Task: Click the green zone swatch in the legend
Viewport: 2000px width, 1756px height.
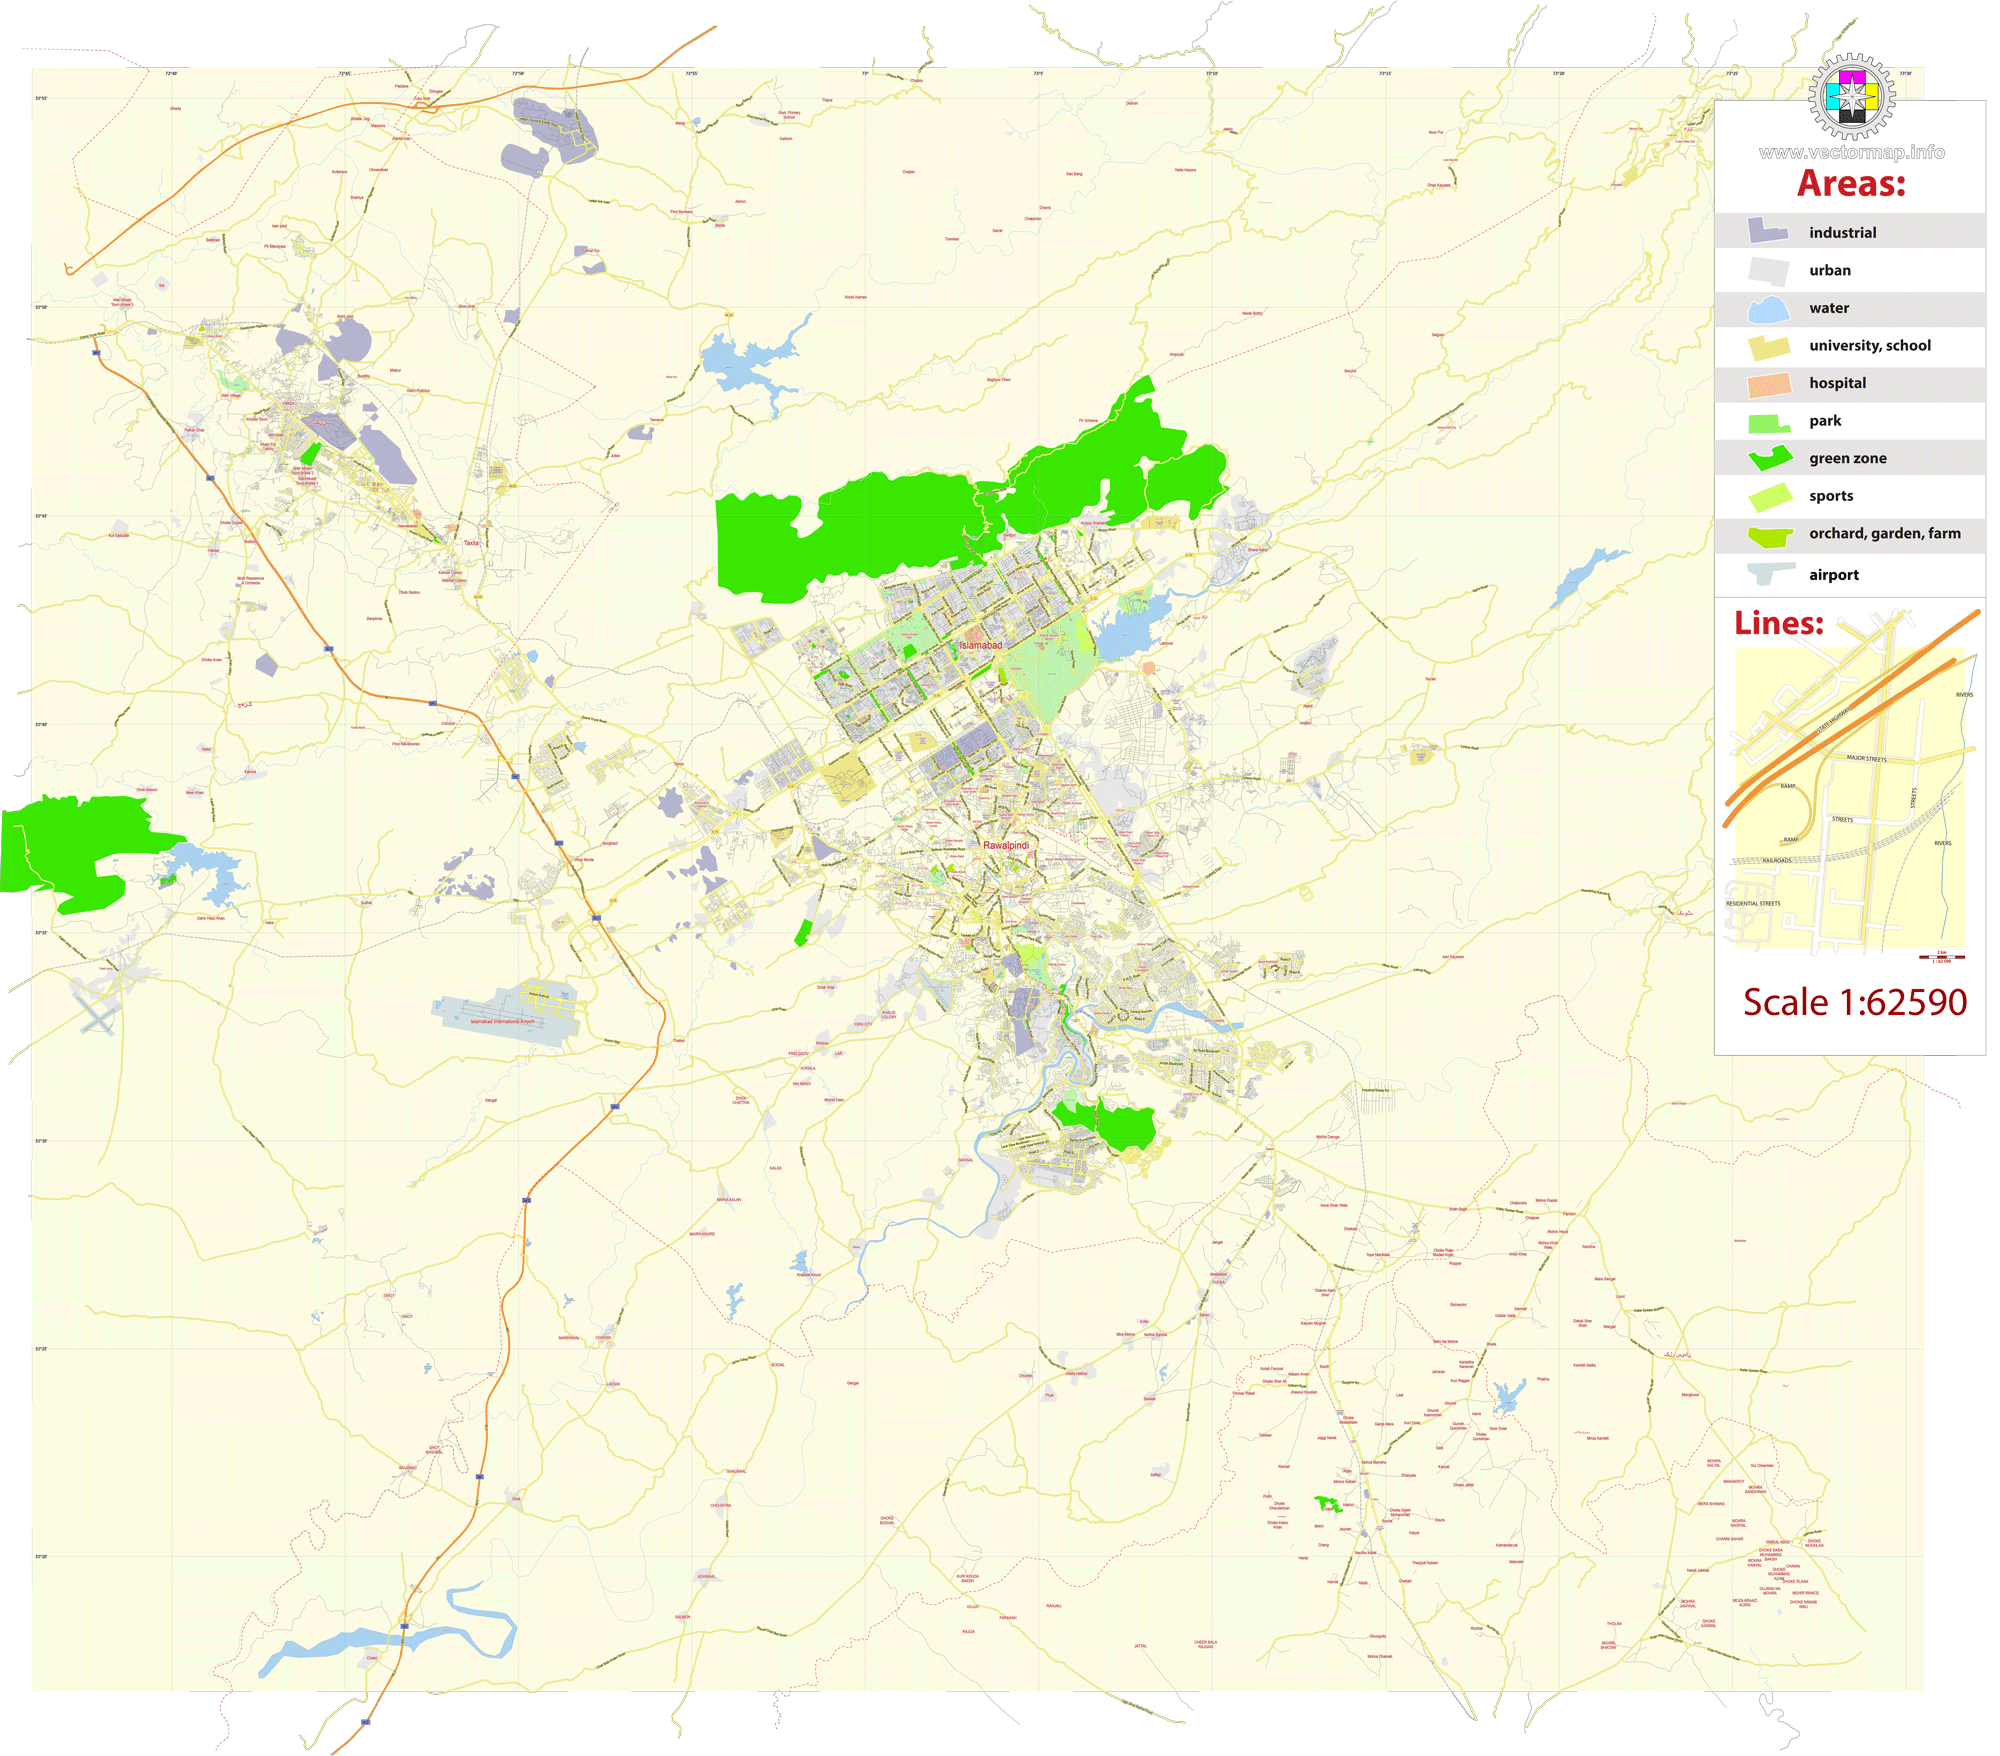Action: click(1770, 459)
